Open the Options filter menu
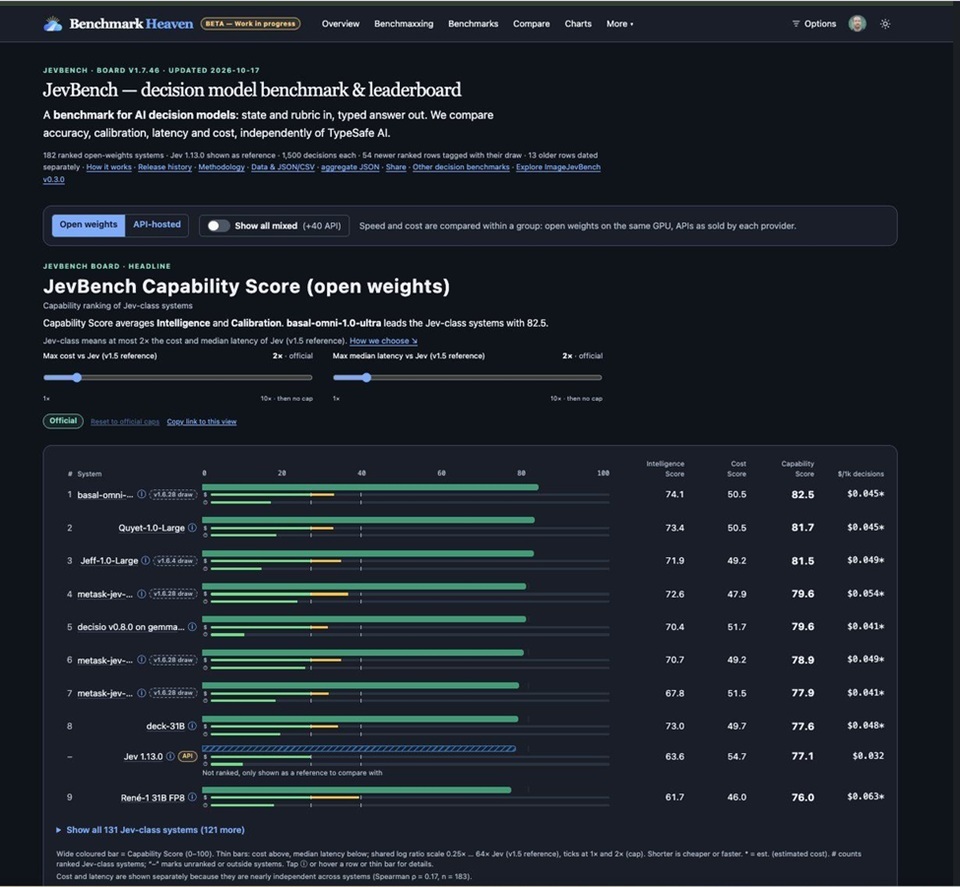The height and width of the screenshot is (887, 960). (x=814, y=24)
